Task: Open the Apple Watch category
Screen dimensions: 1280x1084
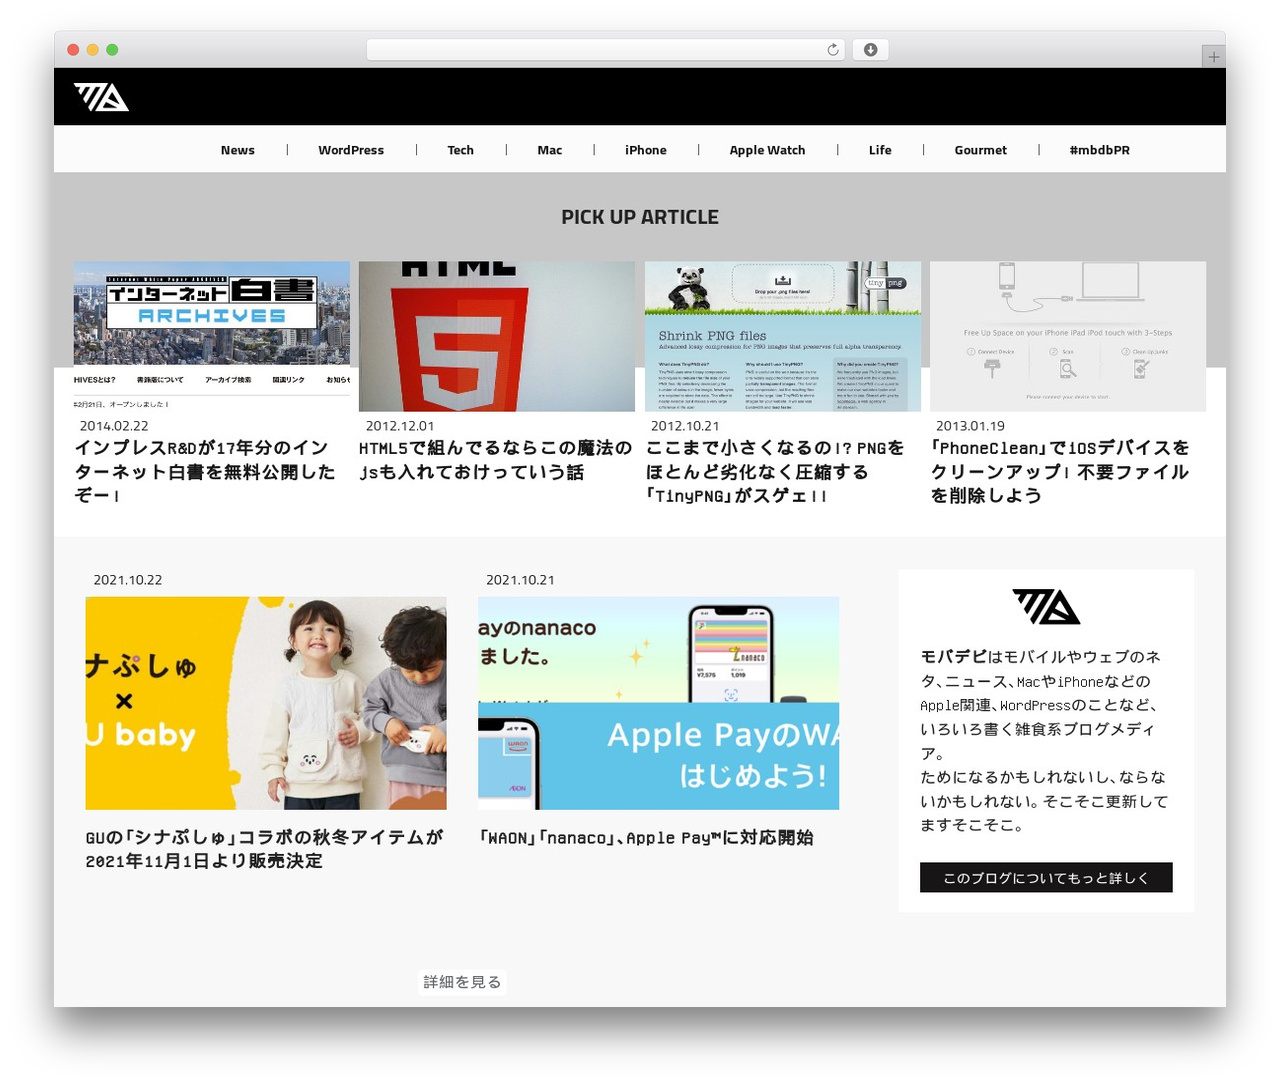Action: pos(767,150)
